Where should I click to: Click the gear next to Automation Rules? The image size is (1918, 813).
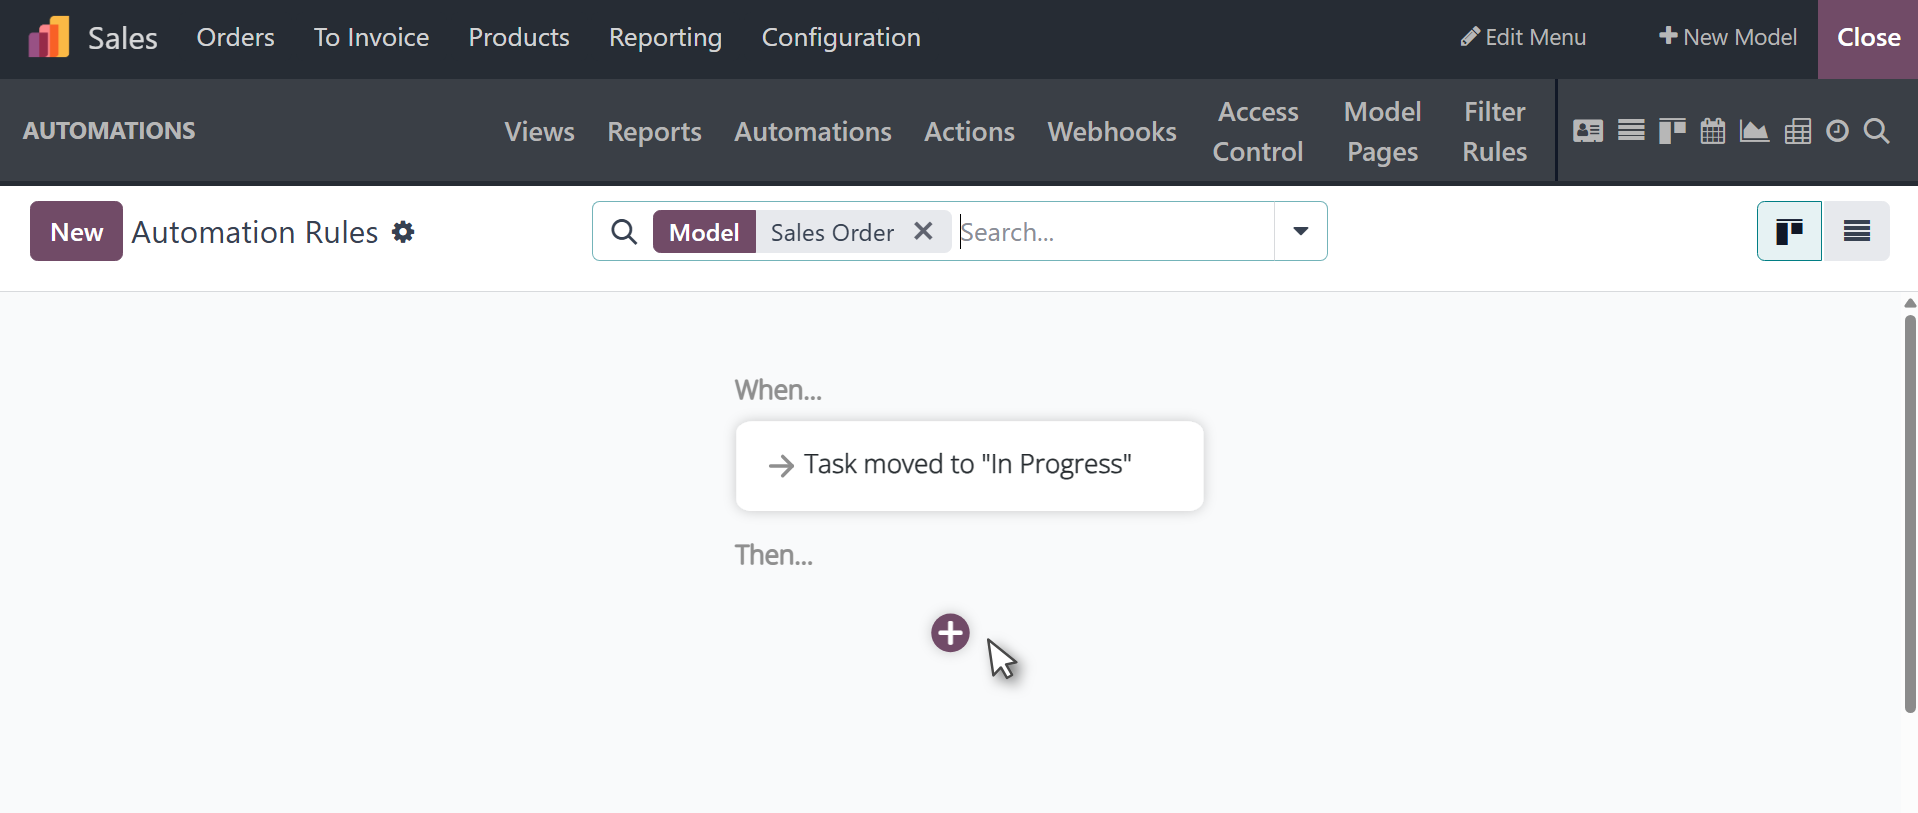403,232
